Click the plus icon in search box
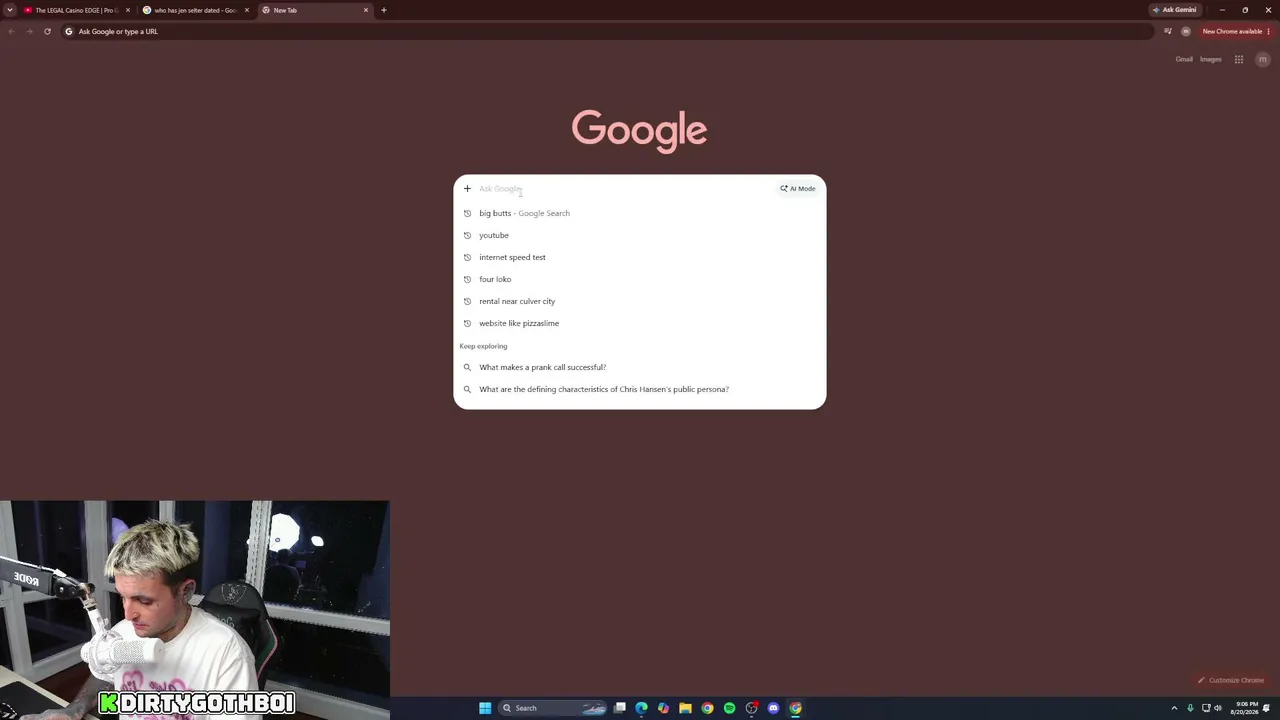 pos(467,188)
